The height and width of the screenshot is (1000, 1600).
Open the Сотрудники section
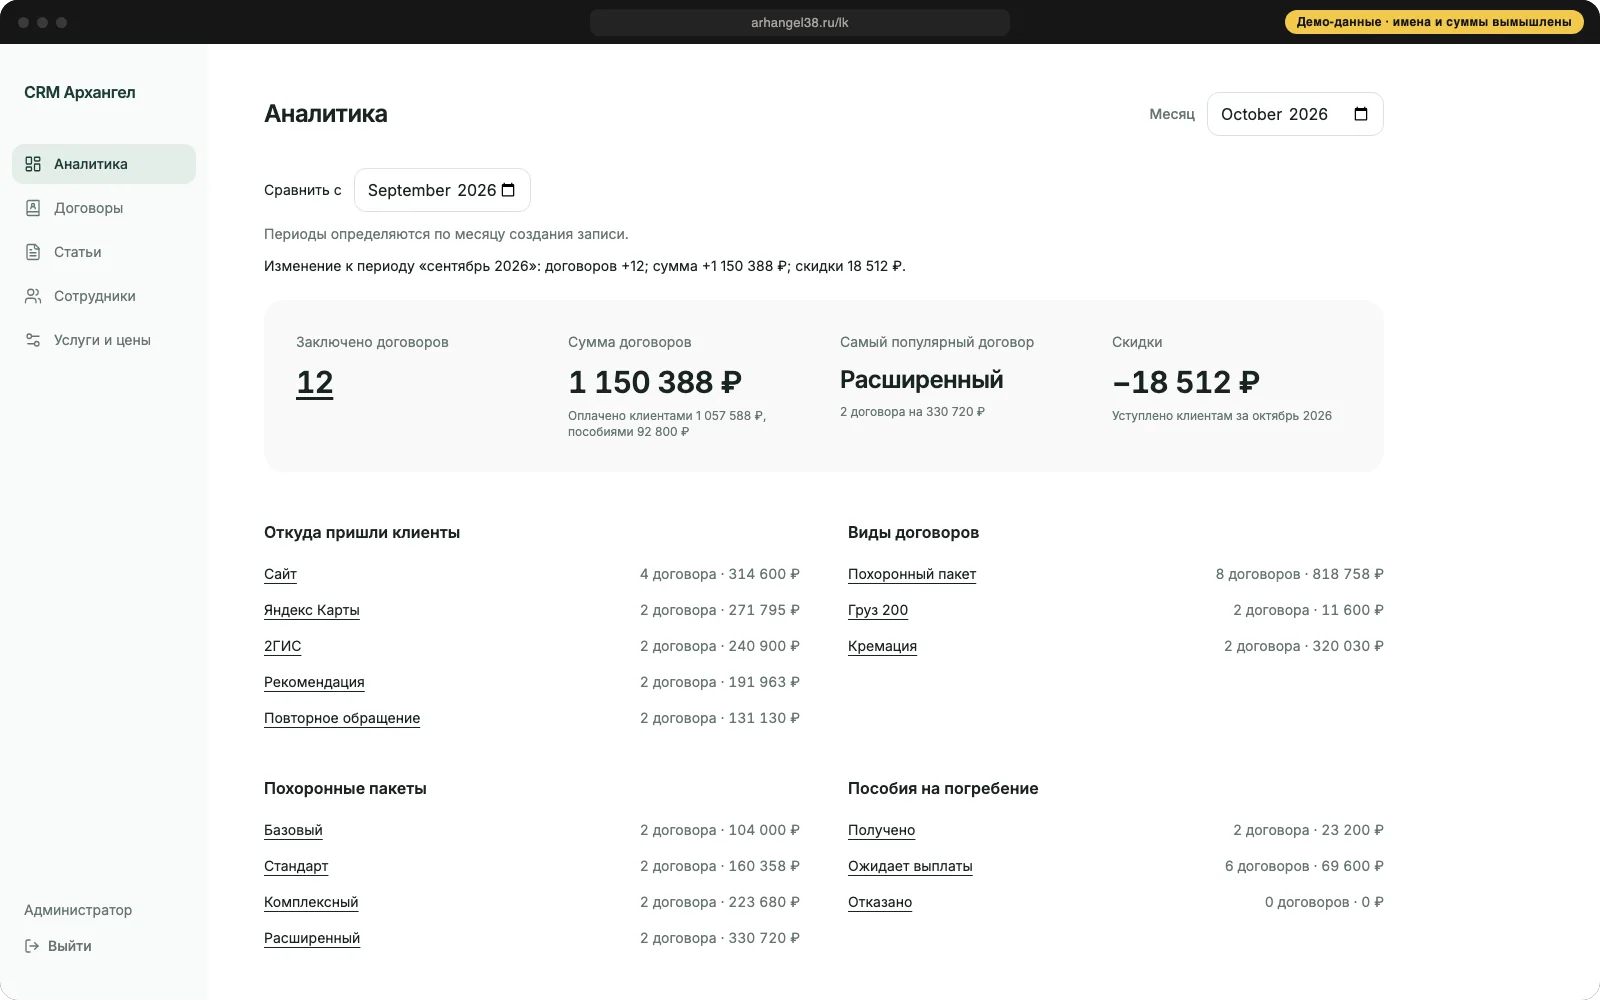click(104, 296)
